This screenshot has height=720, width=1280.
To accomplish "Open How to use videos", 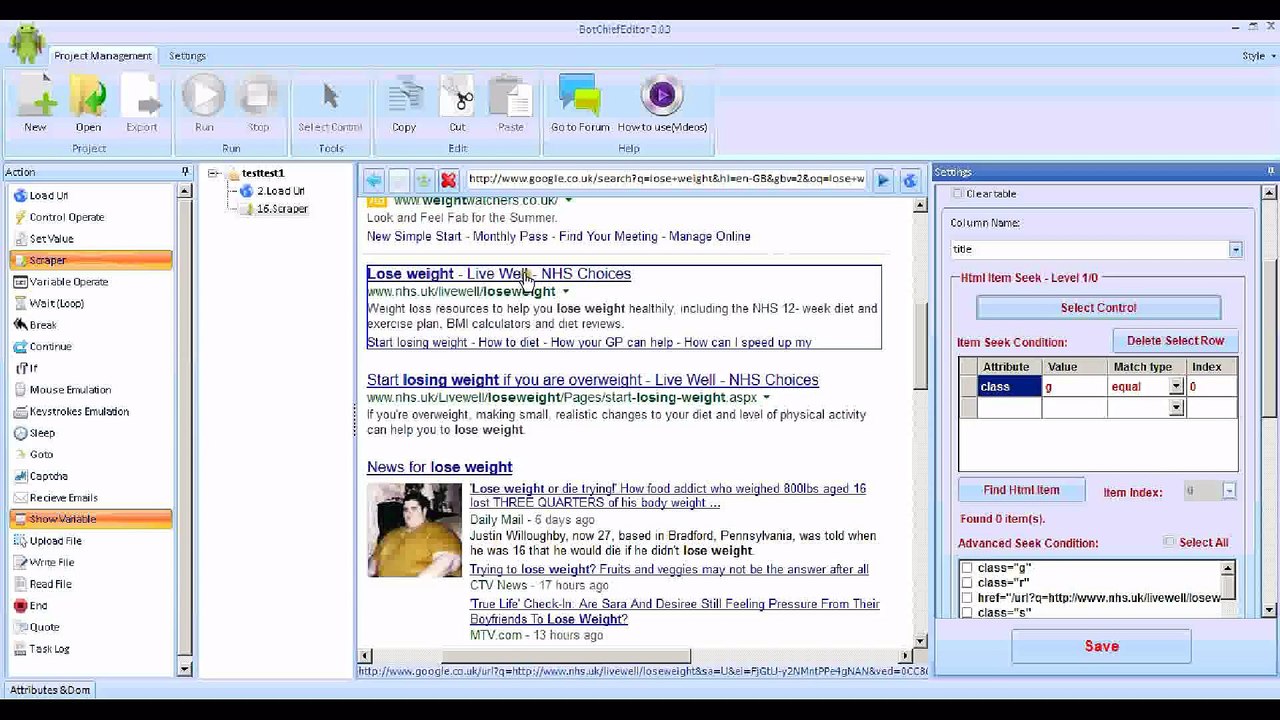I will click(x=662, y=103).
